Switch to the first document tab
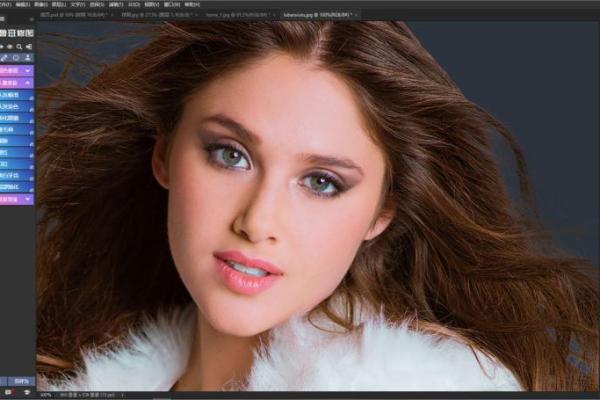The width and height of the screenshot is (600, 400). 62,16
